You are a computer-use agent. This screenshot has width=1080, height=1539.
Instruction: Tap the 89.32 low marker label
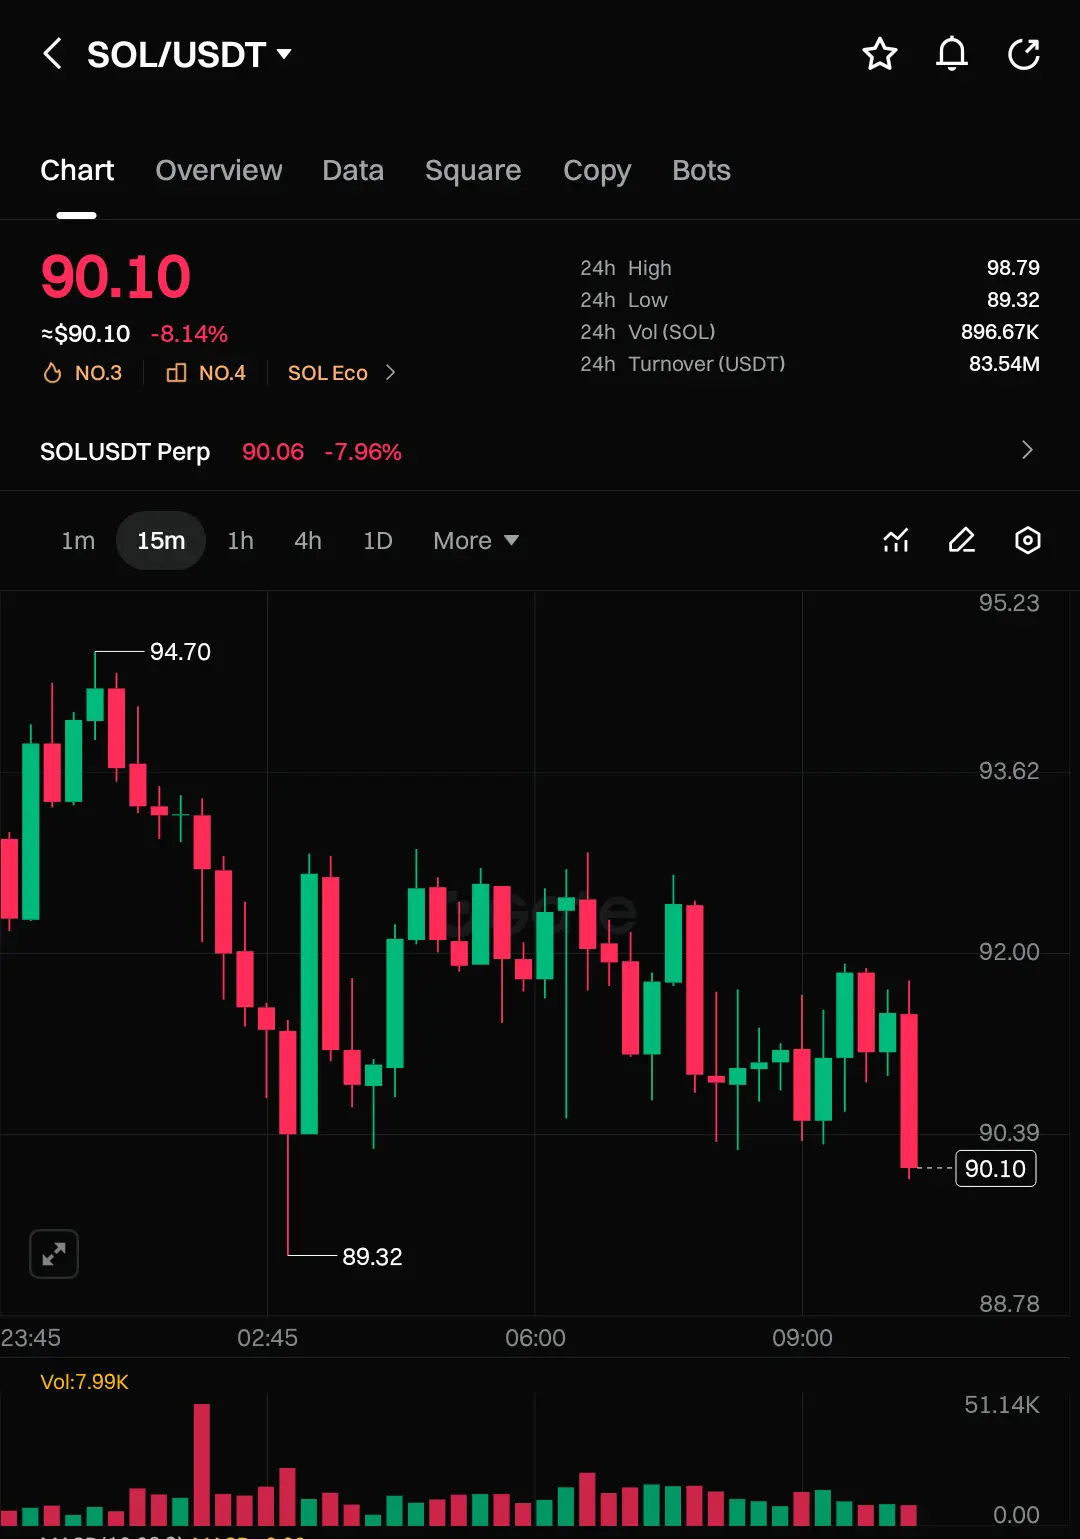tap(372, 1257)
